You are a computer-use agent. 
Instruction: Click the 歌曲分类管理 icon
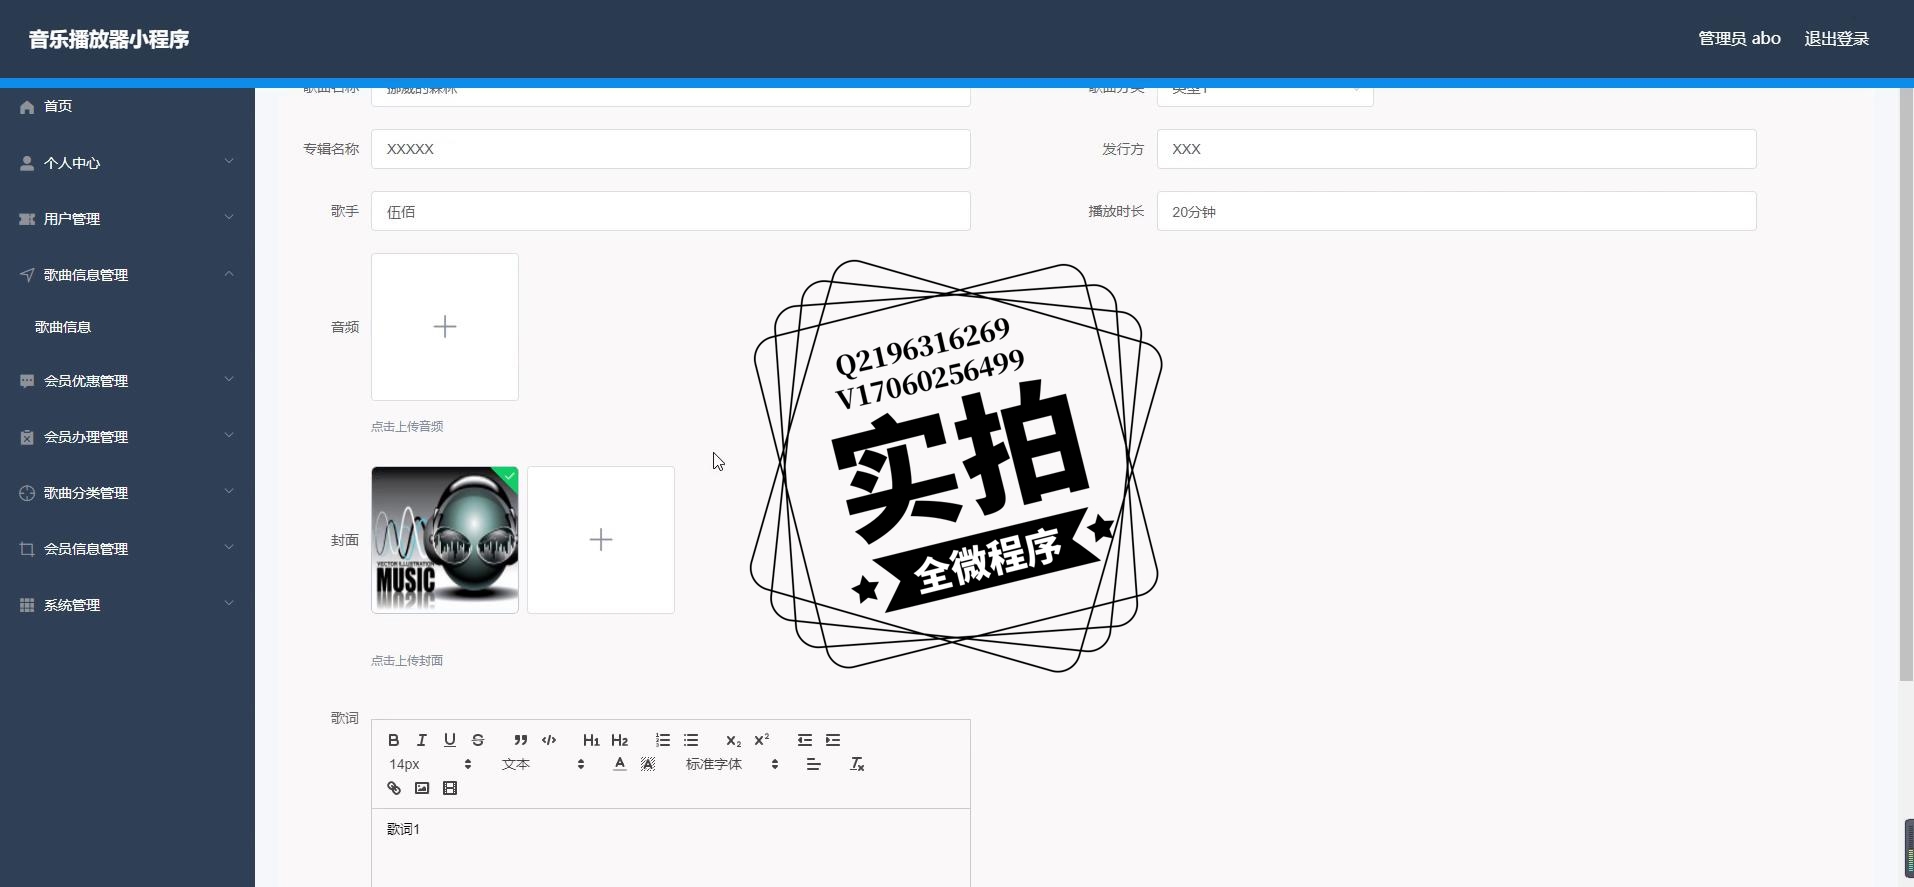point(27,493)
